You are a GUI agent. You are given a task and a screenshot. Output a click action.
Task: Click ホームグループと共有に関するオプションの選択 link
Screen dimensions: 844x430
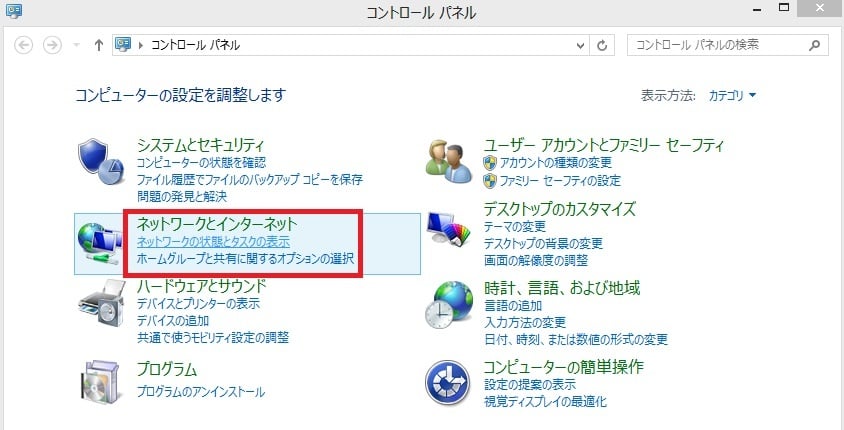tap(245, 258)
